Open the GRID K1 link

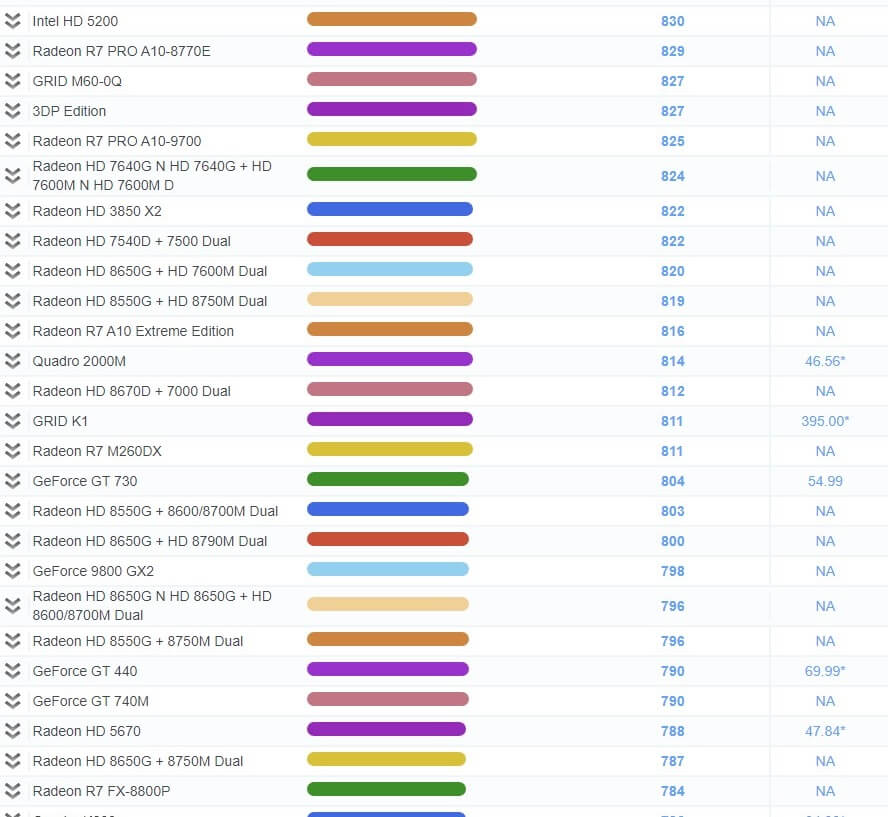[60, 421]
